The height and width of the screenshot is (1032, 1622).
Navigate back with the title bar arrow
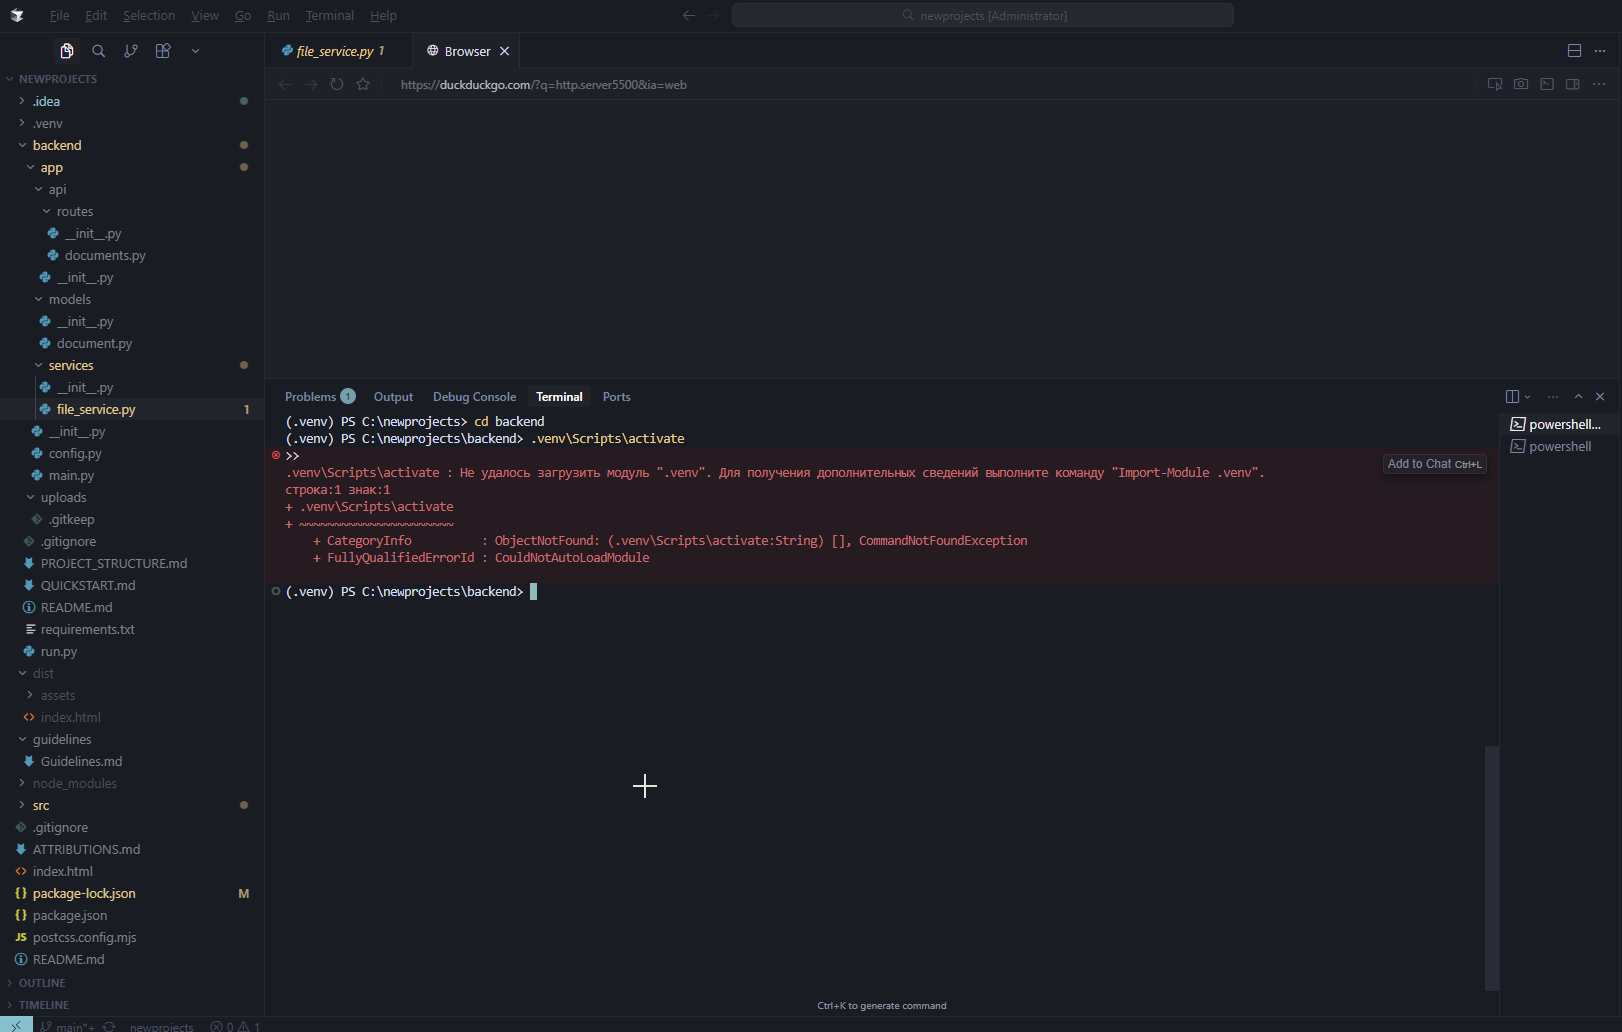pos(688,15)
